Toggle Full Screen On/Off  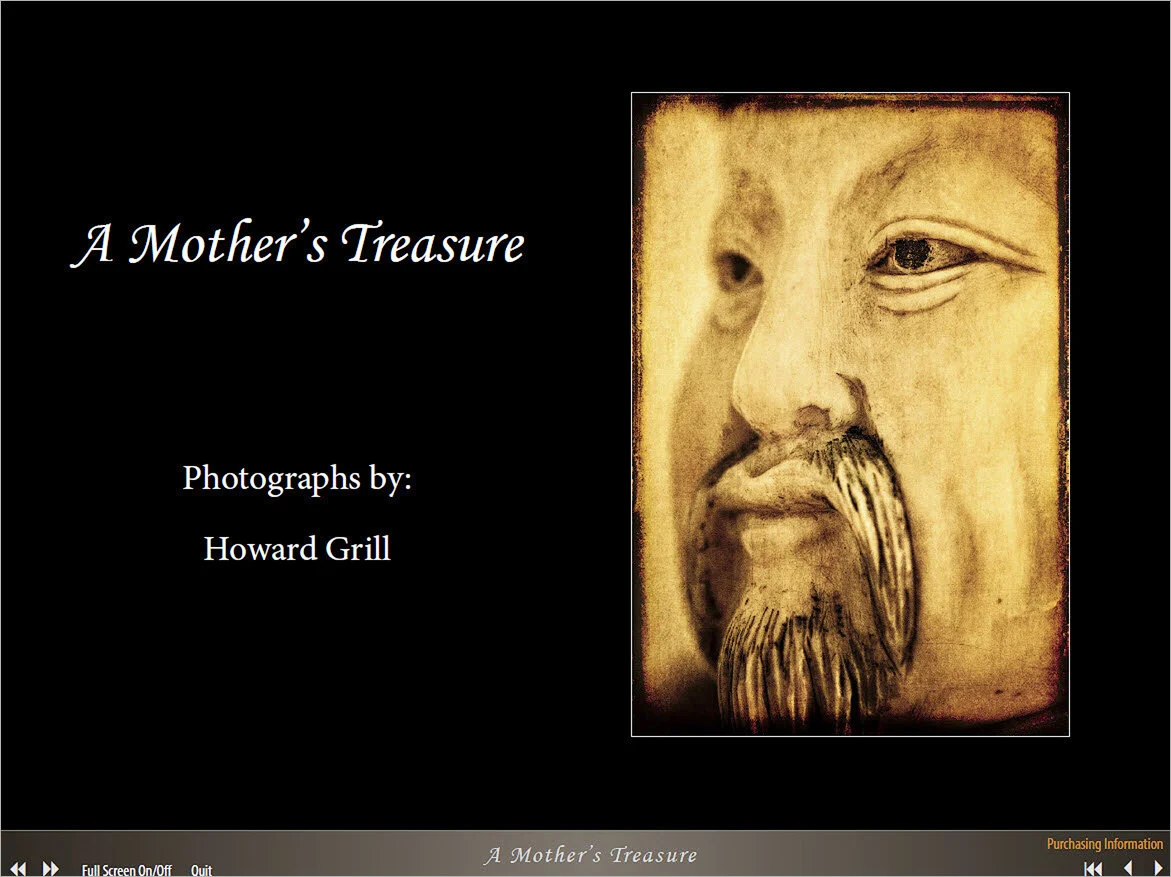coord(127,870)
